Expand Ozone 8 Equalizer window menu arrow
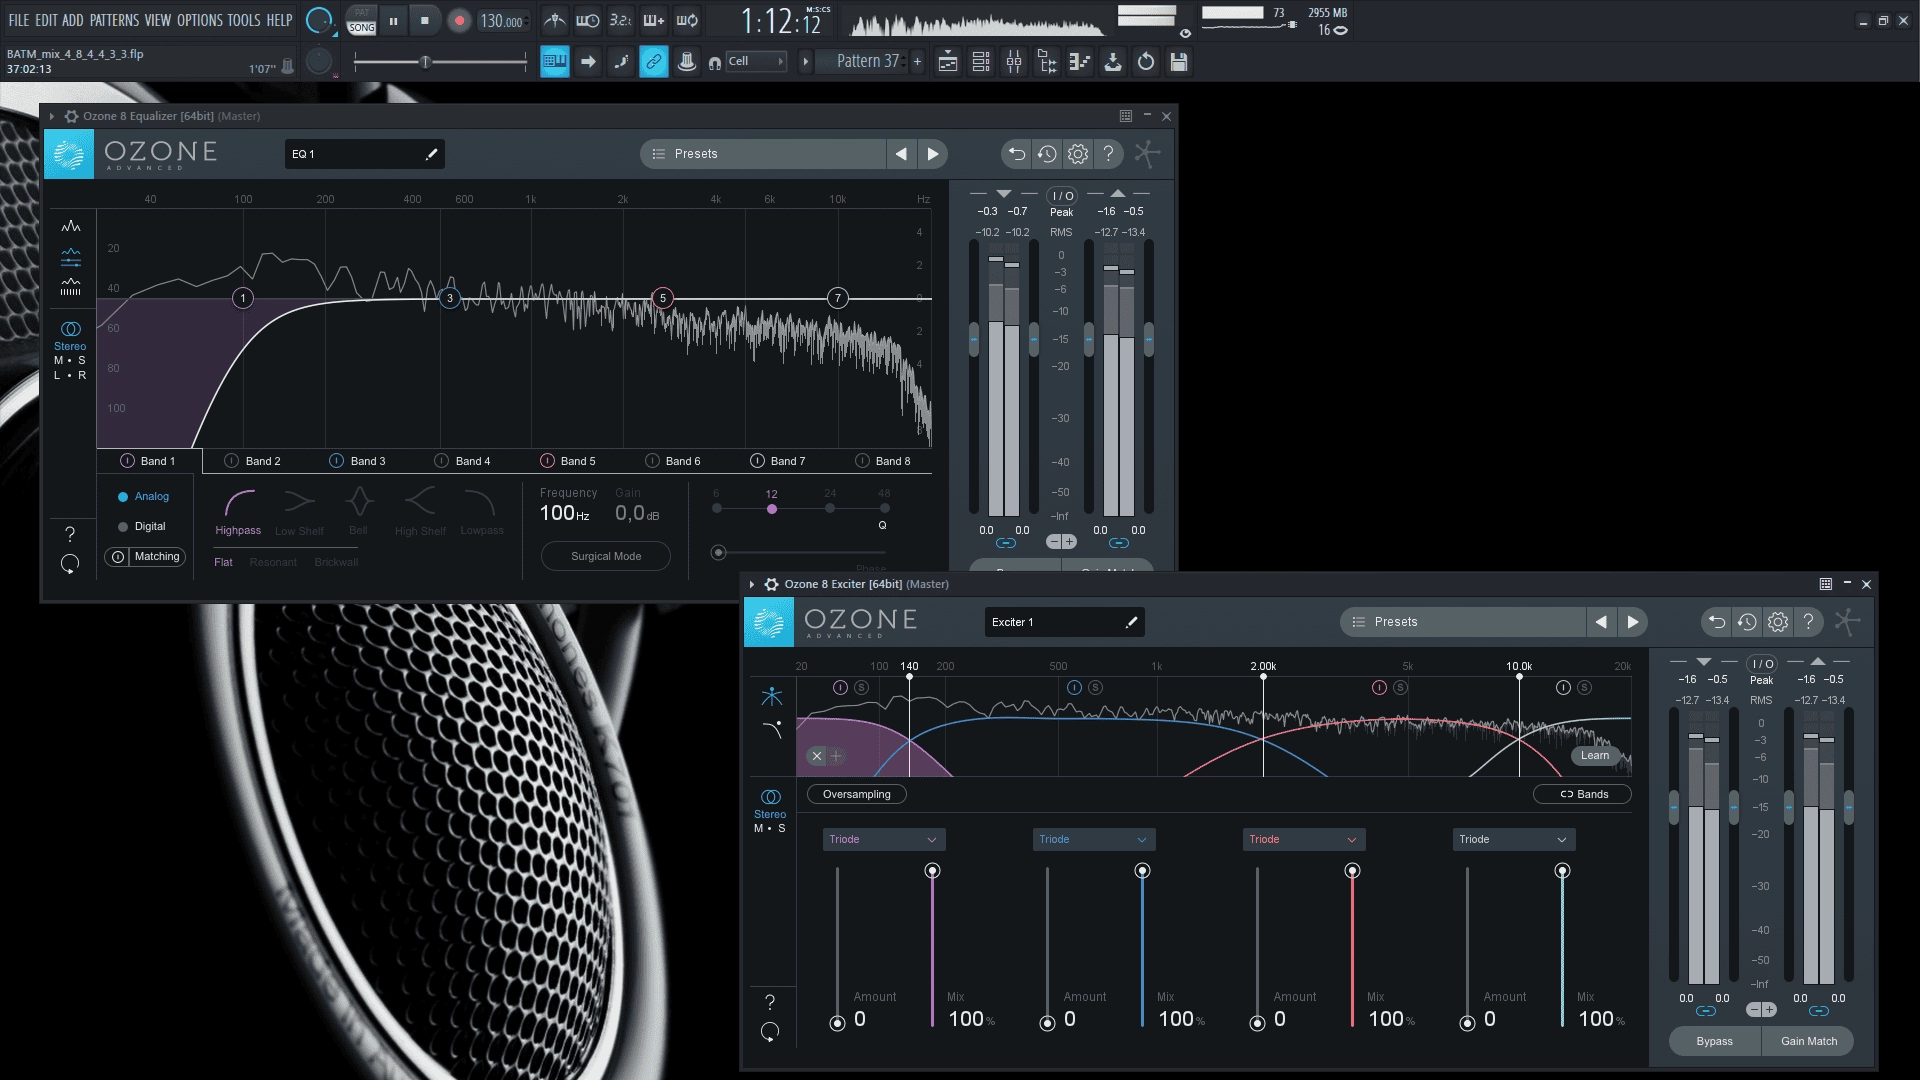This screenshot has width=1920, height=1080. (x=52, y=116)
